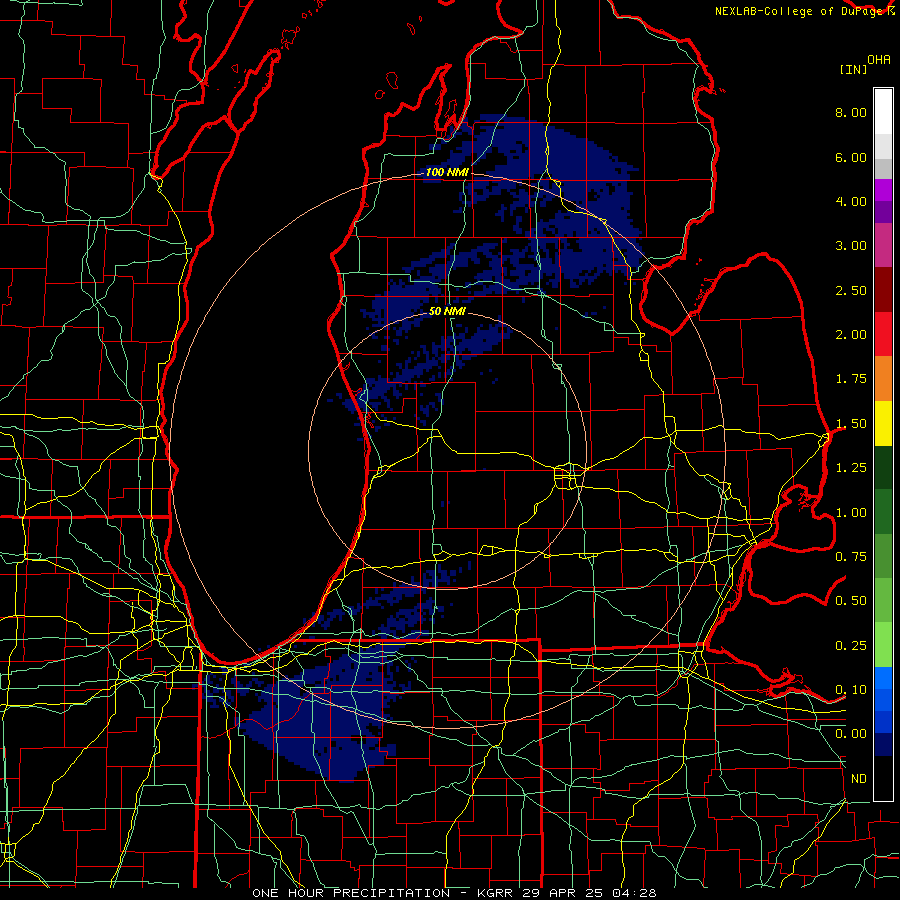Screen dimensions: 900x900
Task: Click the white swatch atop the legend
Action: point(883,112)
